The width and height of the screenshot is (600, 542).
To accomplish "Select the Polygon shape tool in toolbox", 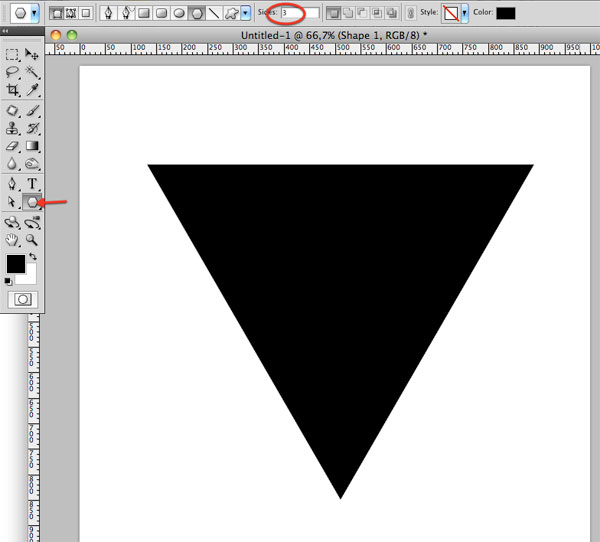I will coord(32,202).
